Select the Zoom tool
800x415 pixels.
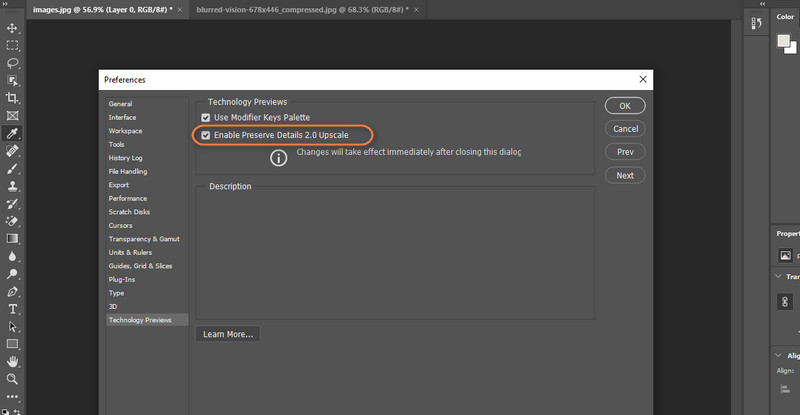[x=12, y=379]
